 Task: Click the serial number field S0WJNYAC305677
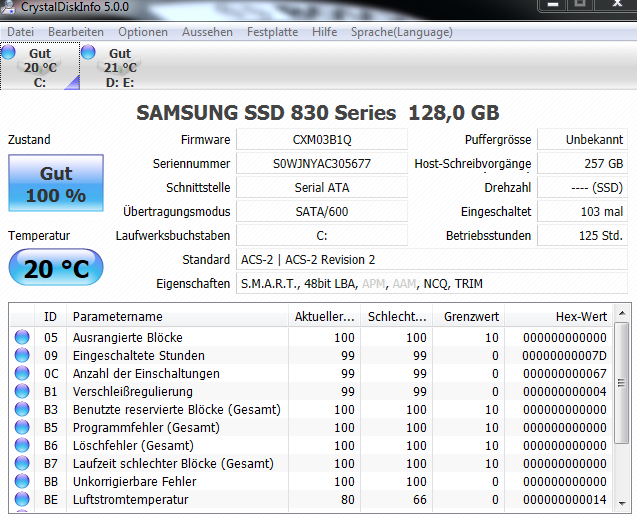(x=322, y=163)
